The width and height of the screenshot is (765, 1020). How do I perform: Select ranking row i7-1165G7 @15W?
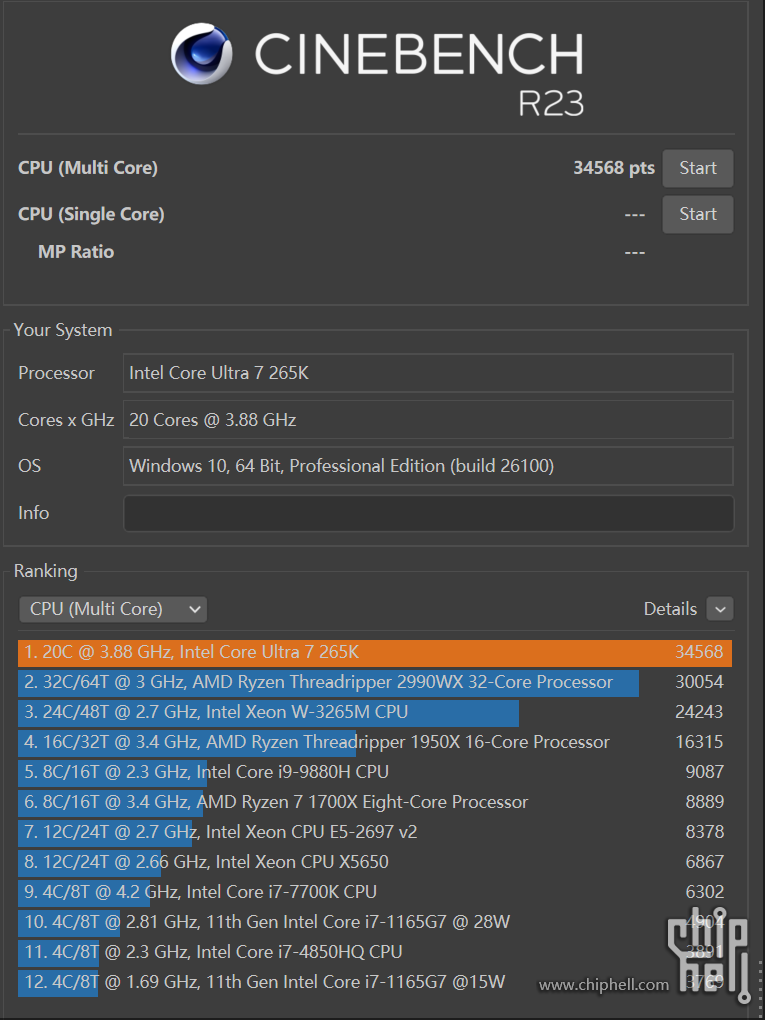(x=375, y=982)
